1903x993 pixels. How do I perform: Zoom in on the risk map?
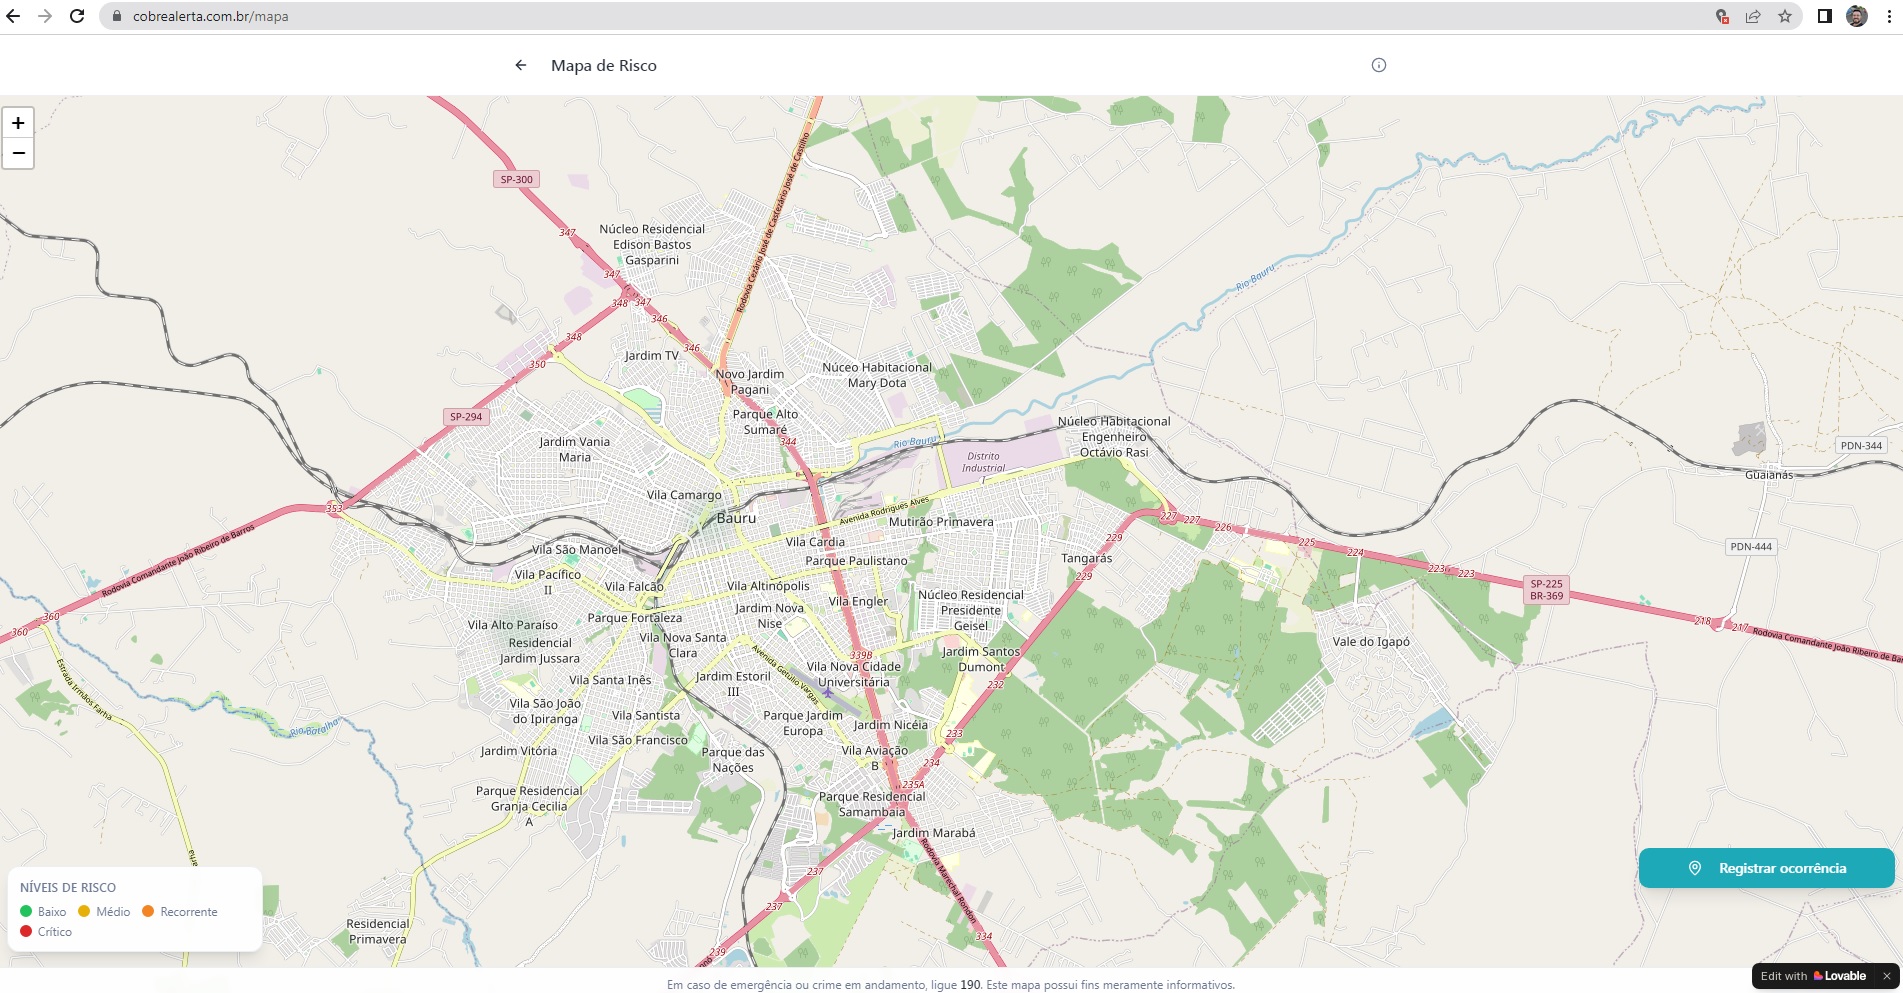(18, 123)
